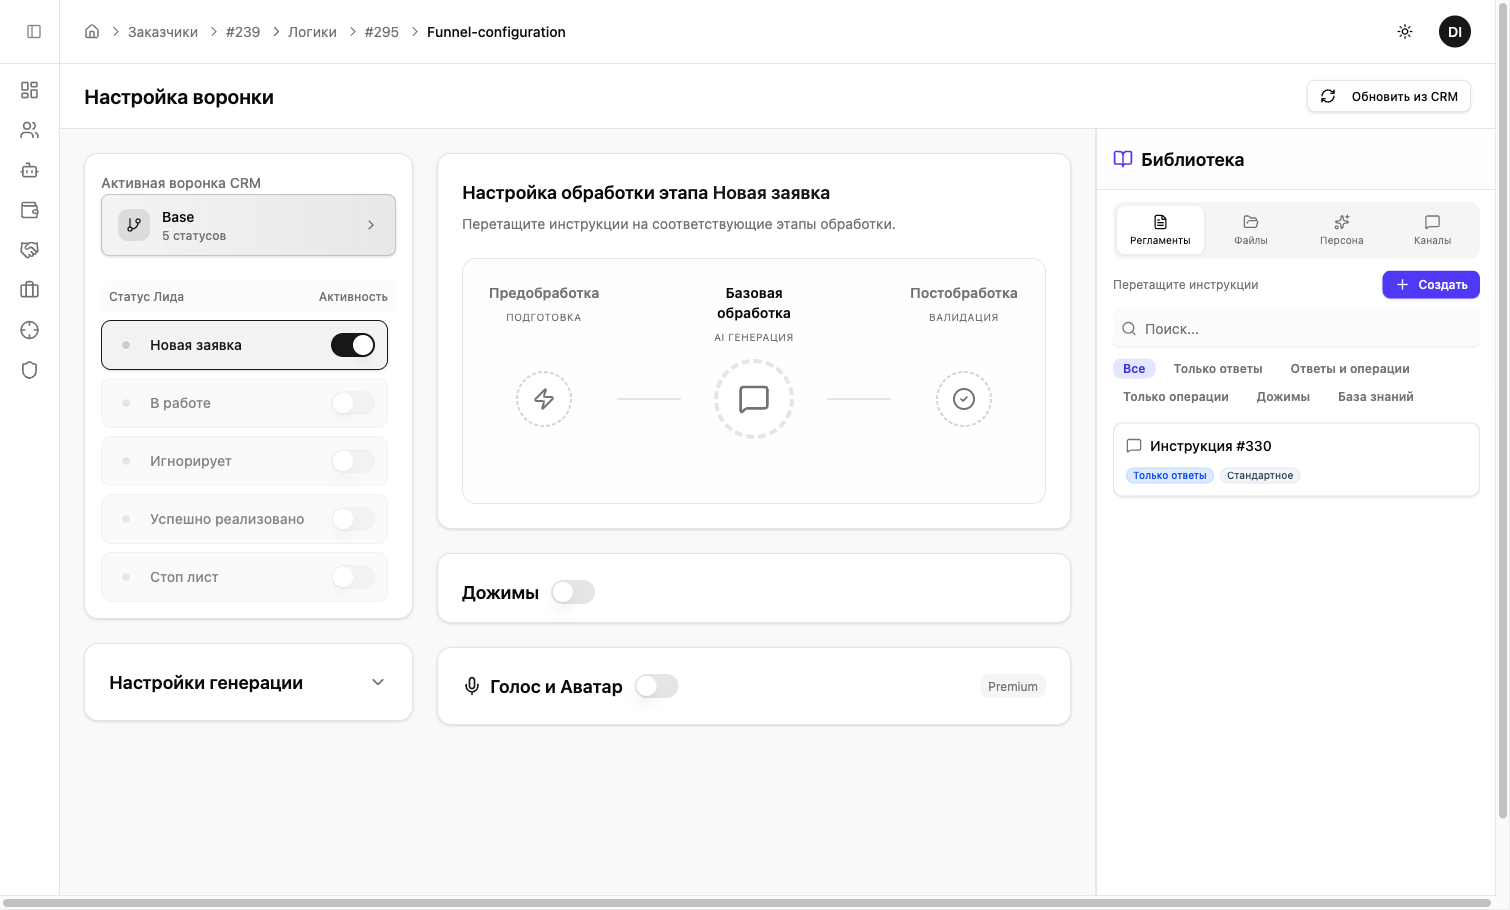Open the DI user avatar menu
This screenshot has width=1510, height=910.
click(1454, 32)
